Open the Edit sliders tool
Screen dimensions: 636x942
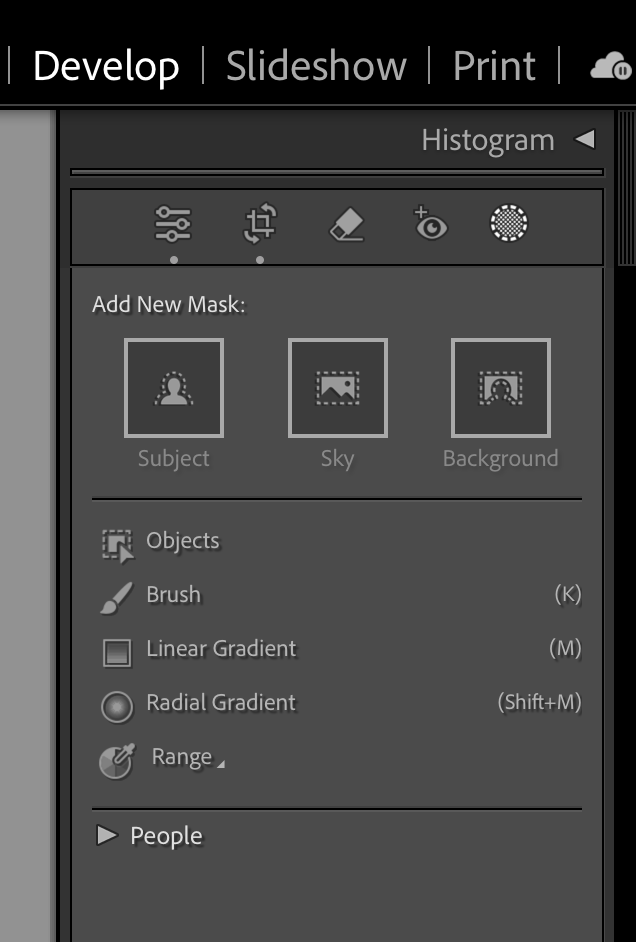pos(173,223)
